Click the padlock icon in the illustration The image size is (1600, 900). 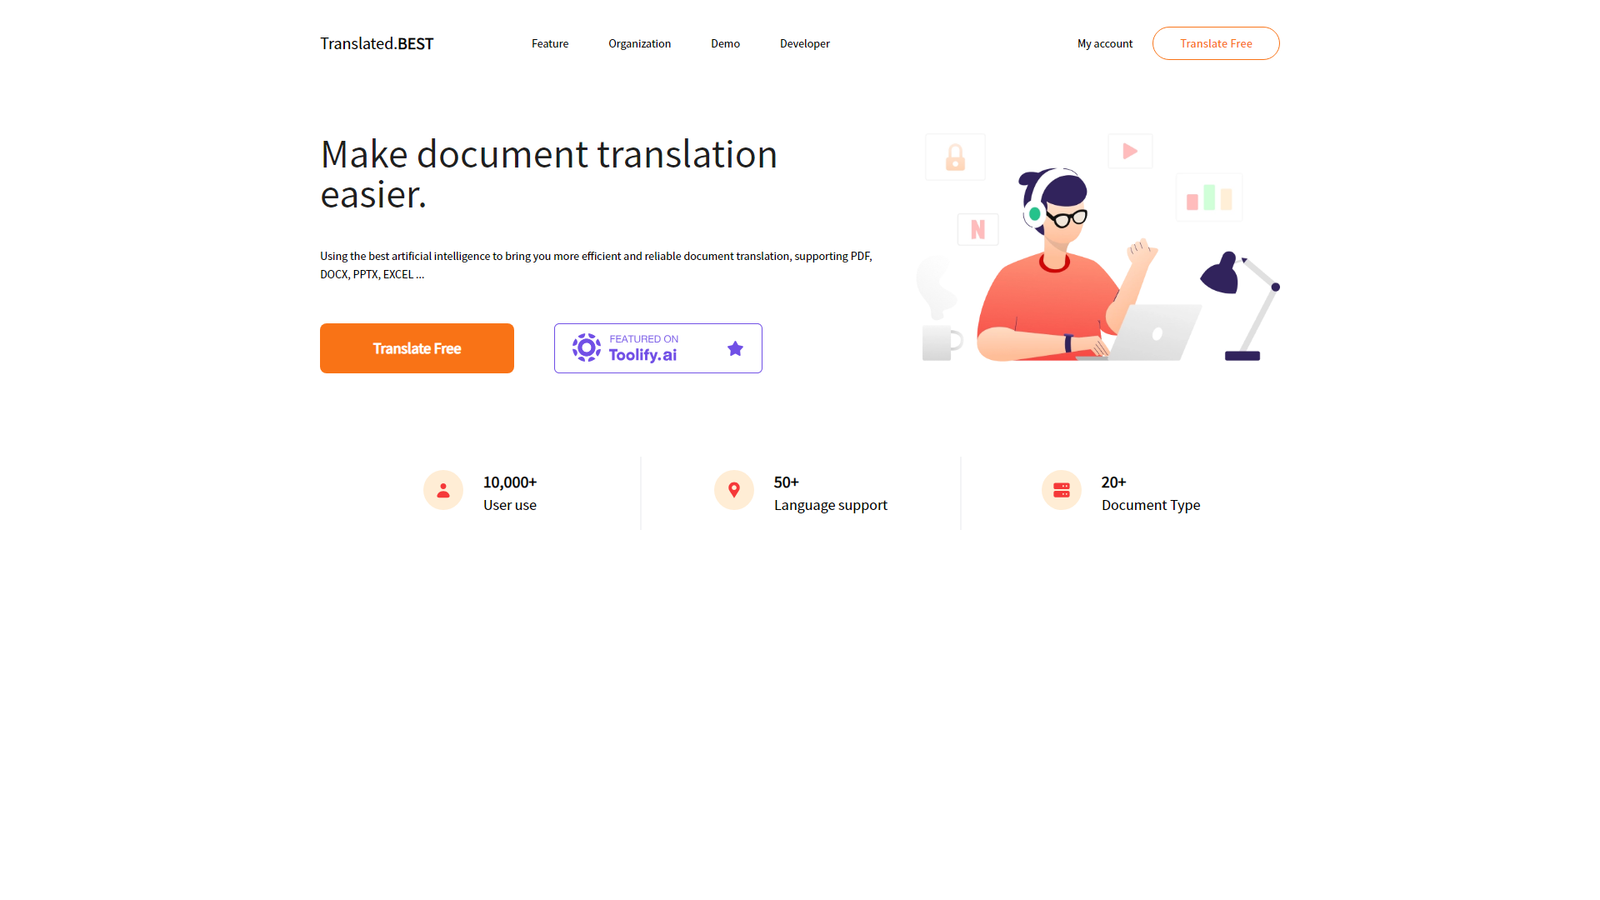[x=955, y=157]
